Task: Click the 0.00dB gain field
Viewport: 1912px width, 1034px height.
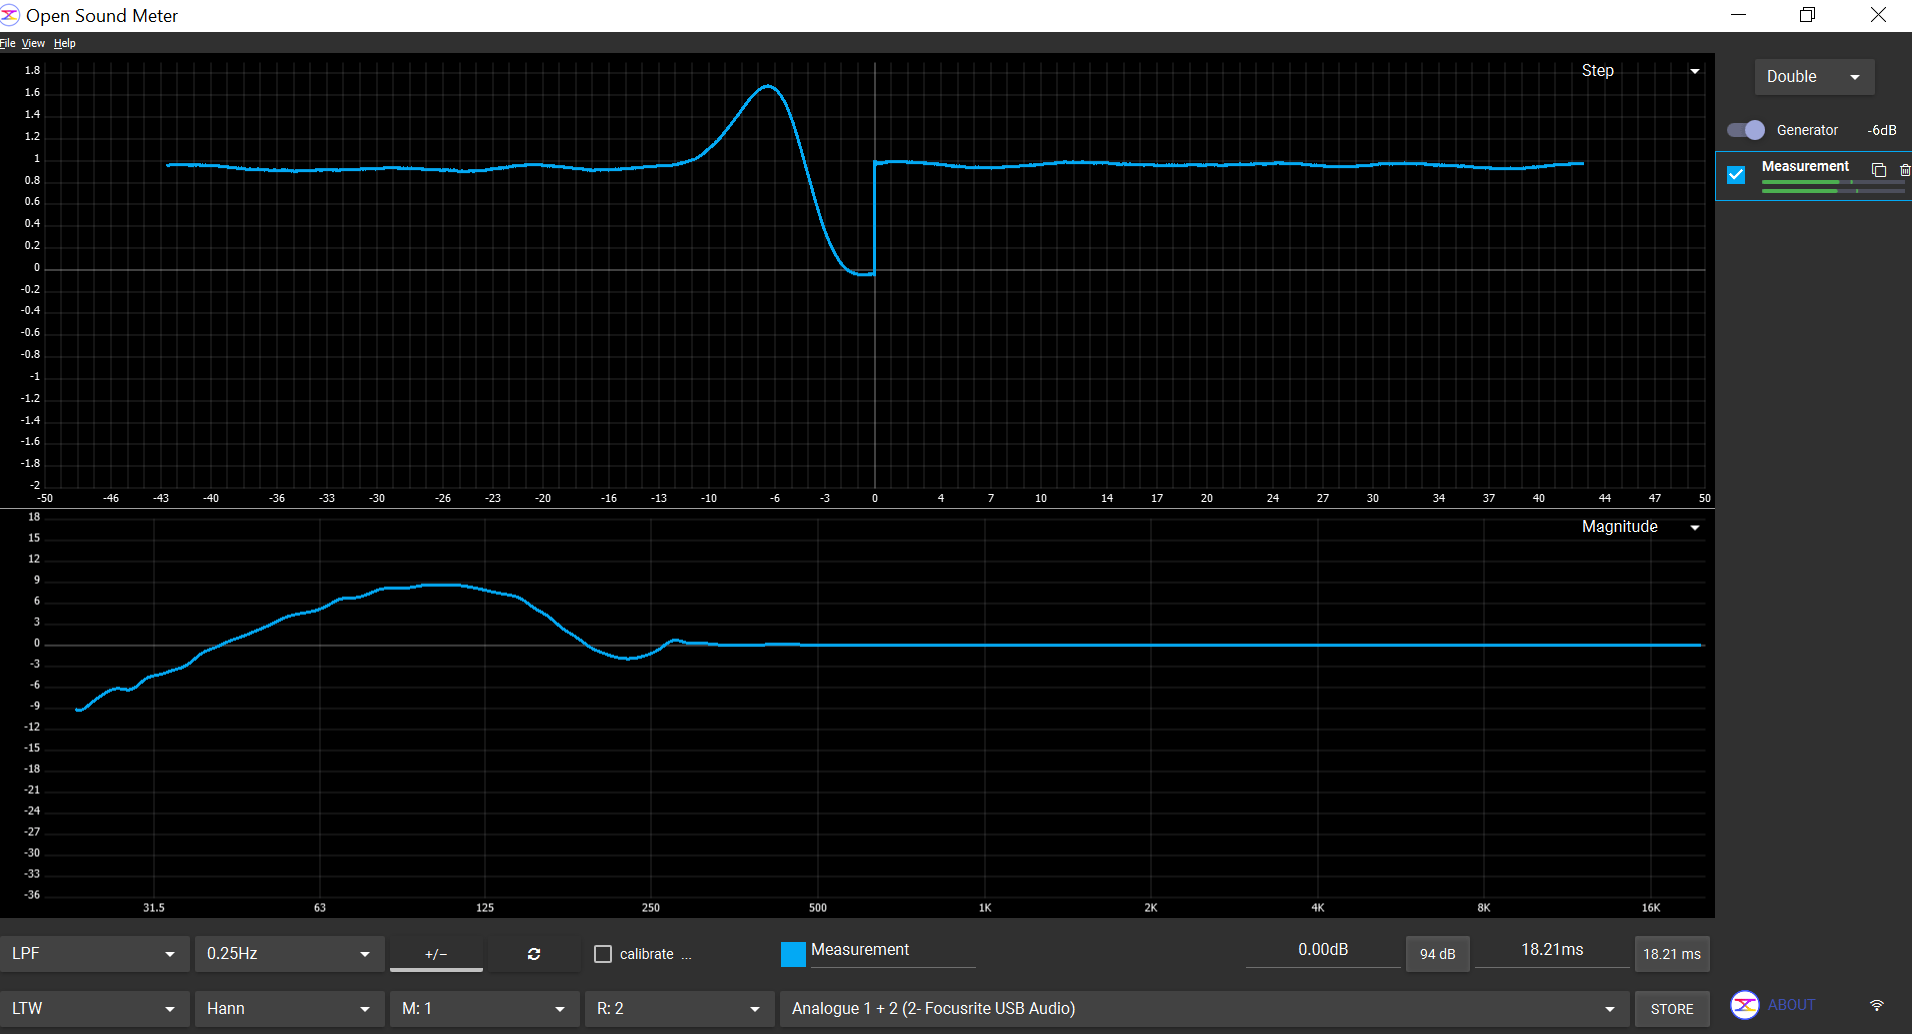Action: click(1323, 951)
